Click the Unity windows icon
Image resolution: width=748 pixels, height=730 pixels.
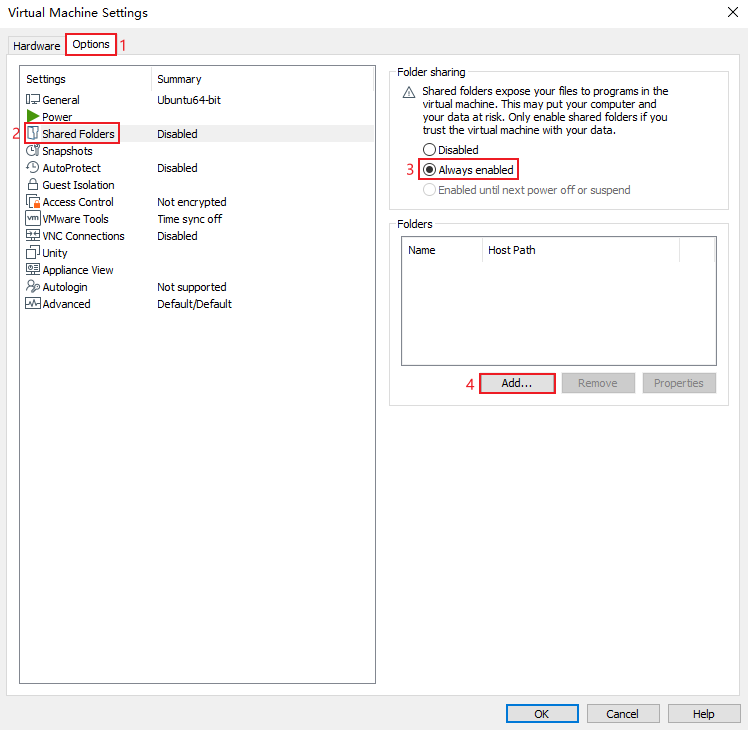32,252
